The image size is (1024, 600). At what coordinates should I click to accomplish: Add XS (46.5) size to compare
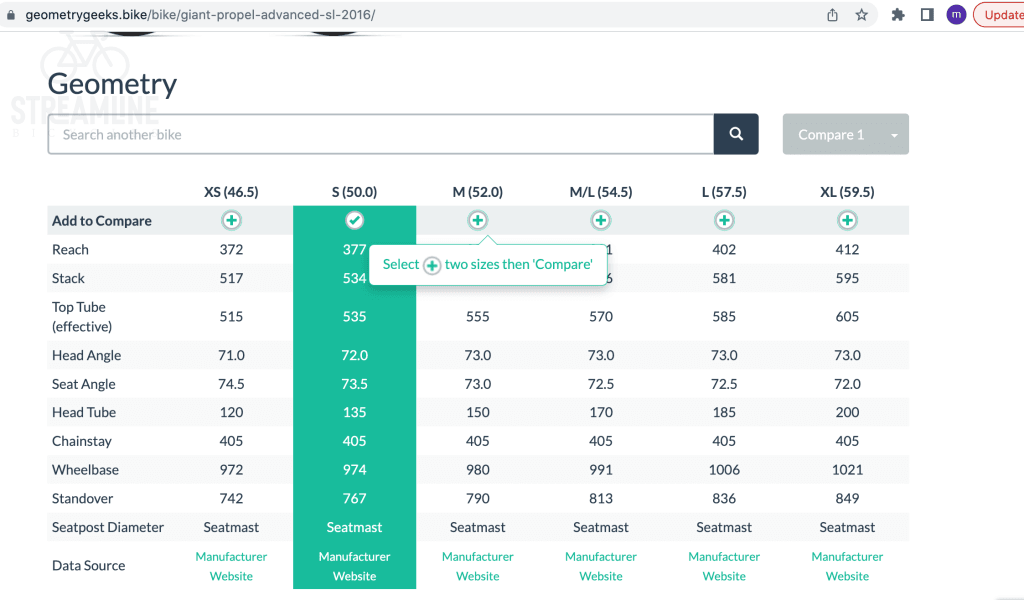click(231, 220)
